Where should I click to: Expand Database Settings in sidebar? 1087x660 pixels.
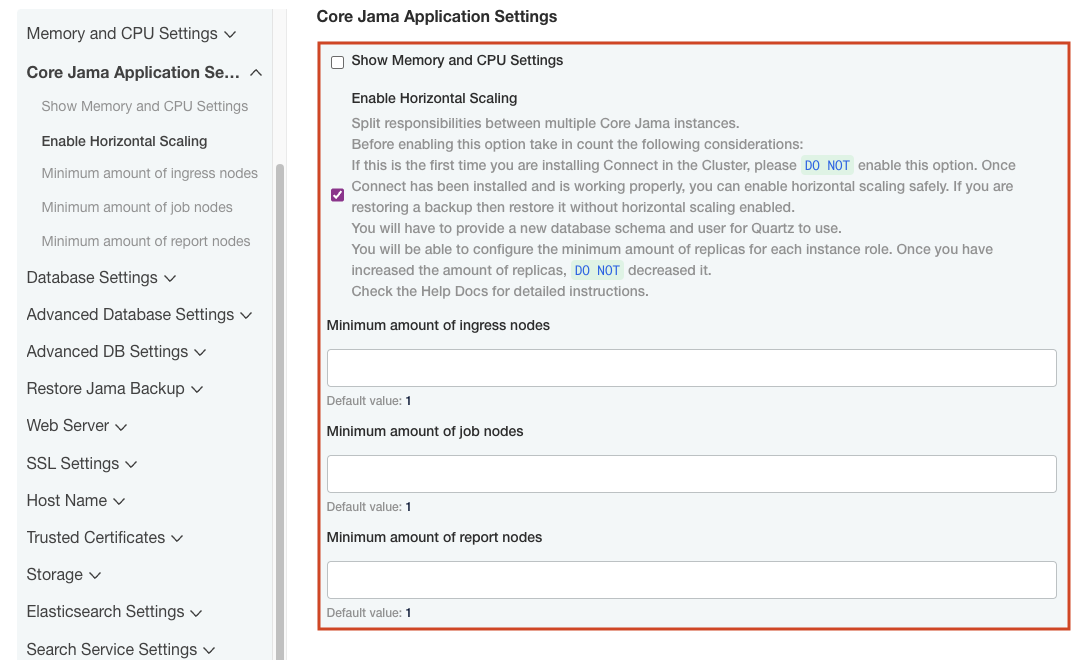coord(101,277)
